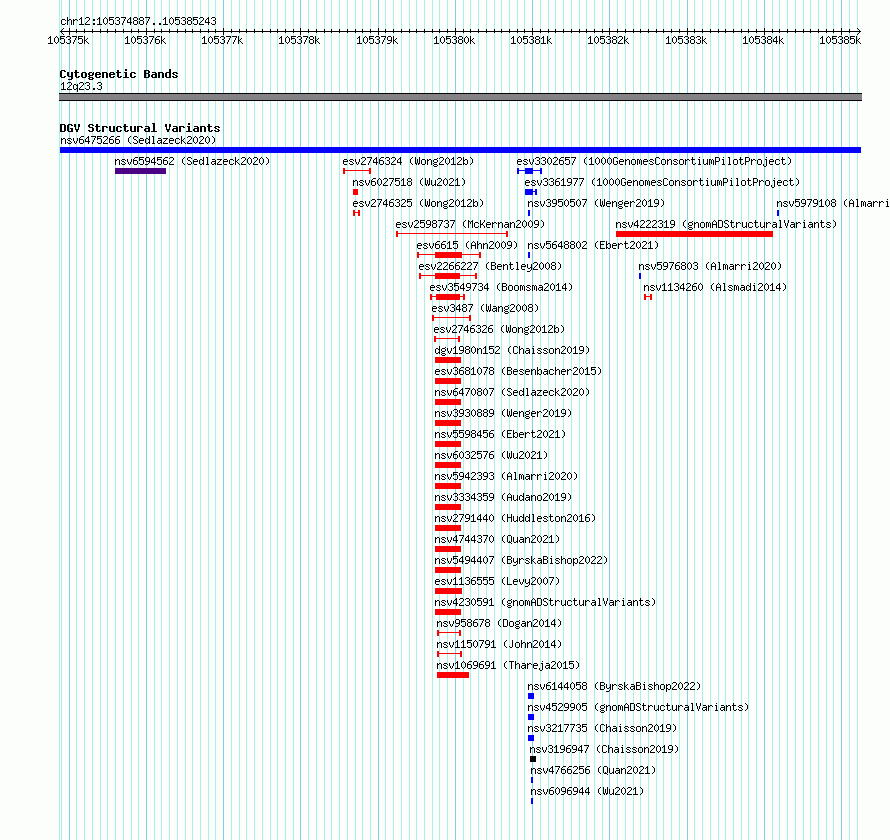The height and width of the screenshot is (840, 890).
Task: Click esv3681078 (Besenbacher2015) label
Action: coord(518,371)
